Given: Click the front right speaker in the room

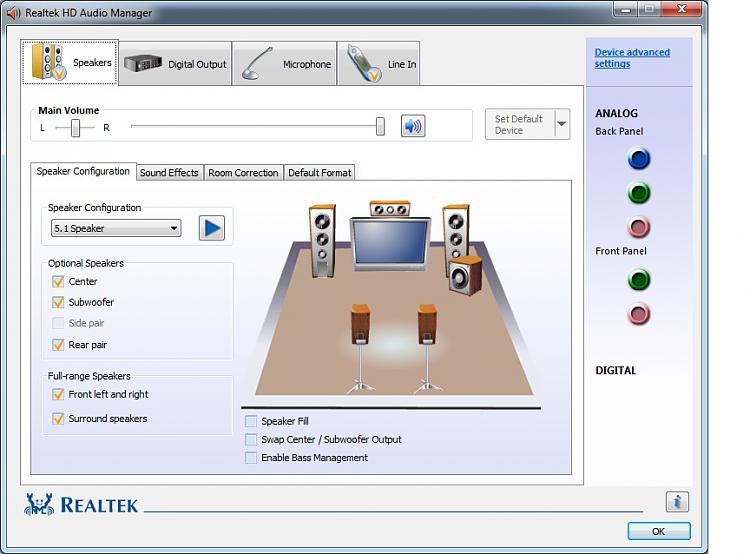Looking at the screenshot, I should click(x=455, y=230).
